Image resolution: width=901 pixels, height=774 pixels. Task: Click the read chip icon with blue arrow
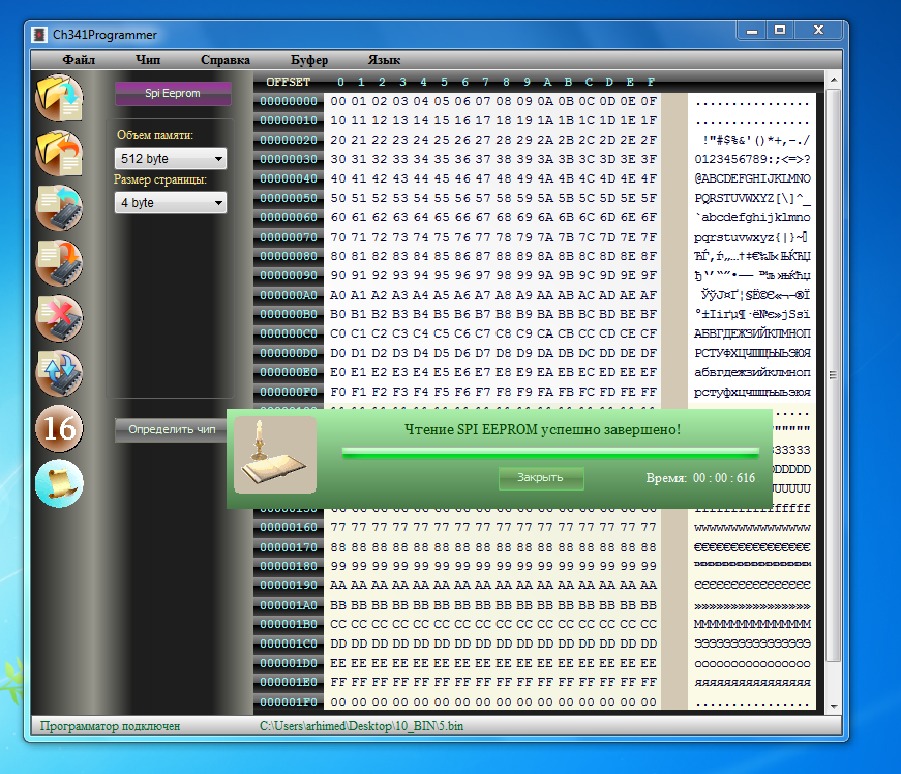(59, 208)
